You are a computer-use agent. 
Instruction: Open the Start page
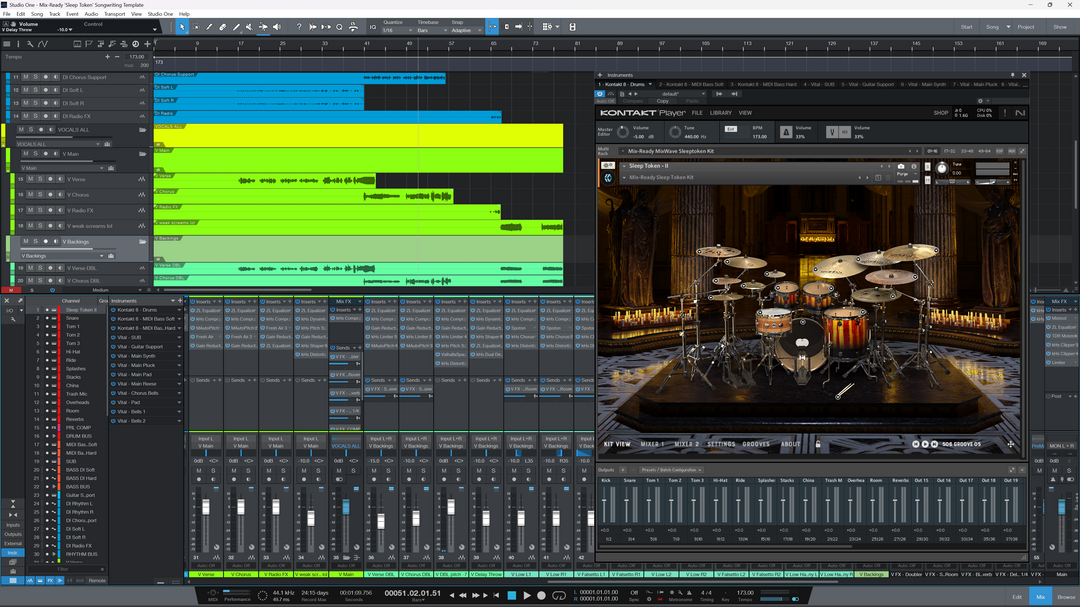pos(966,27)
